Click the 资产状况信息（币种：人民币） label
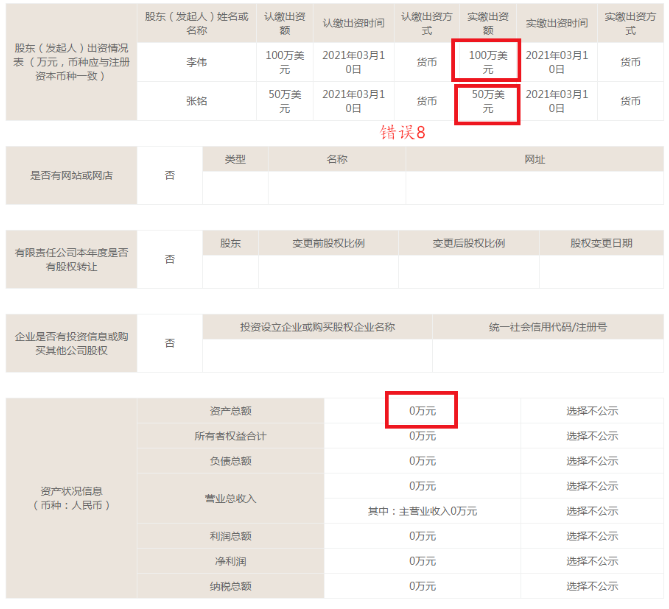Screen dimensions: 669x609 tap(71, 498)
